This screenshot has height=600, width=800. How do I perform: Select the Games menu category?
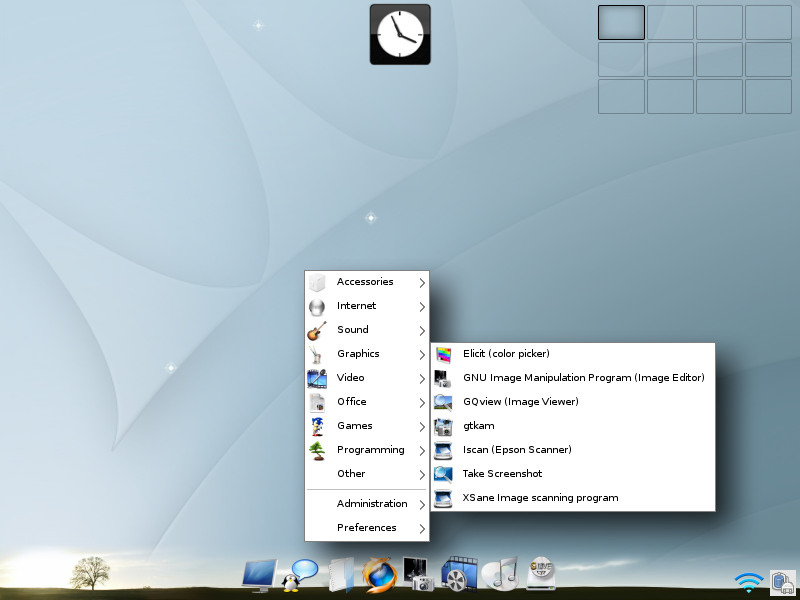(367, 426)
